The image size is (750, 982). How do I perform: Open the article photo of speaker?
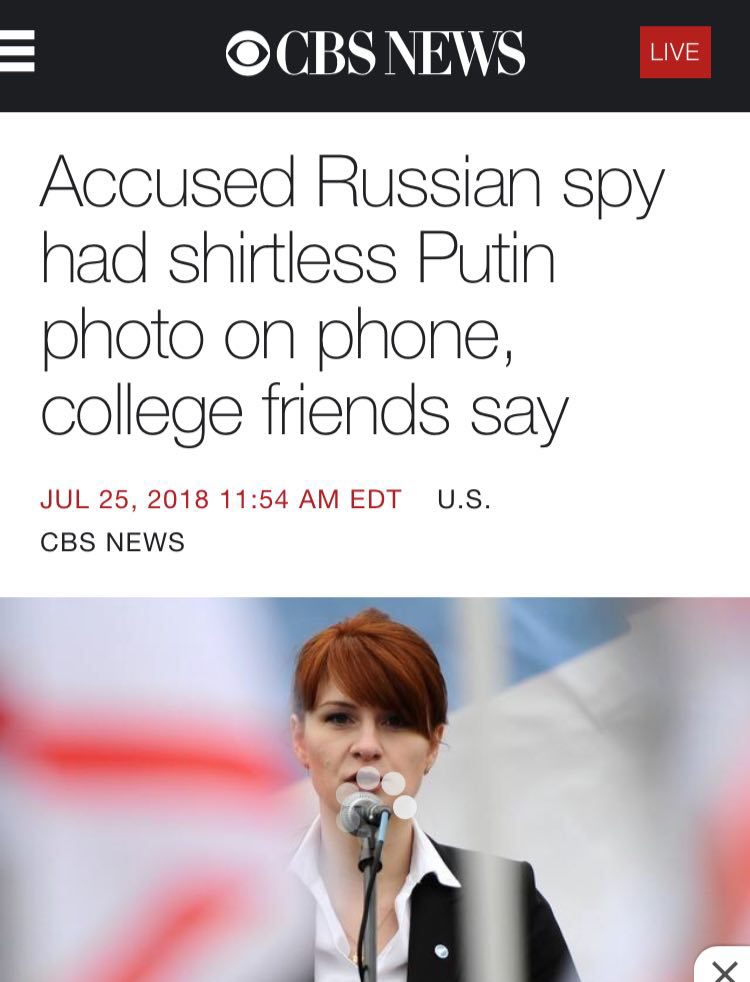click(x=375, y=789)
